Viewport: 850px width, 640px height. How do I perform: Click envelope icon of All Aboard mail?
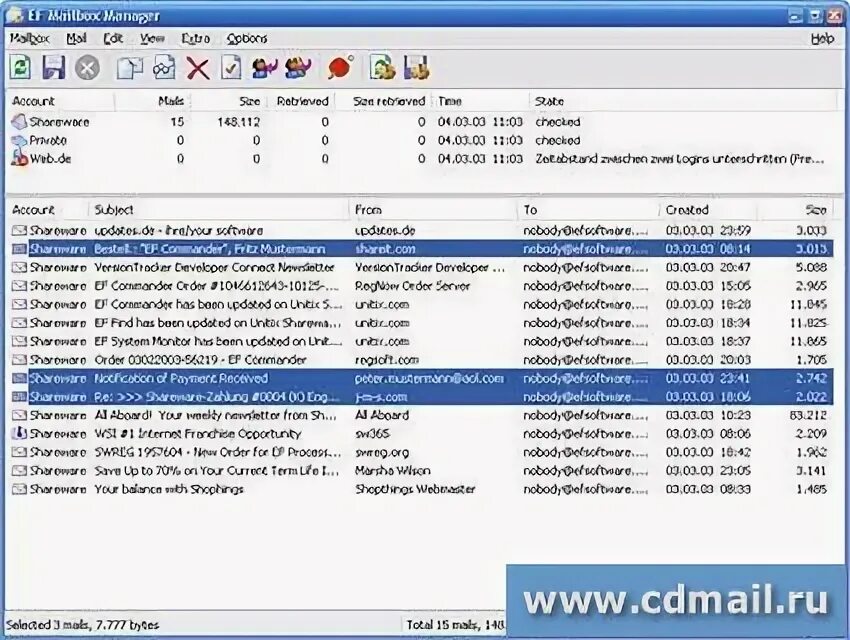coord(20,415)
